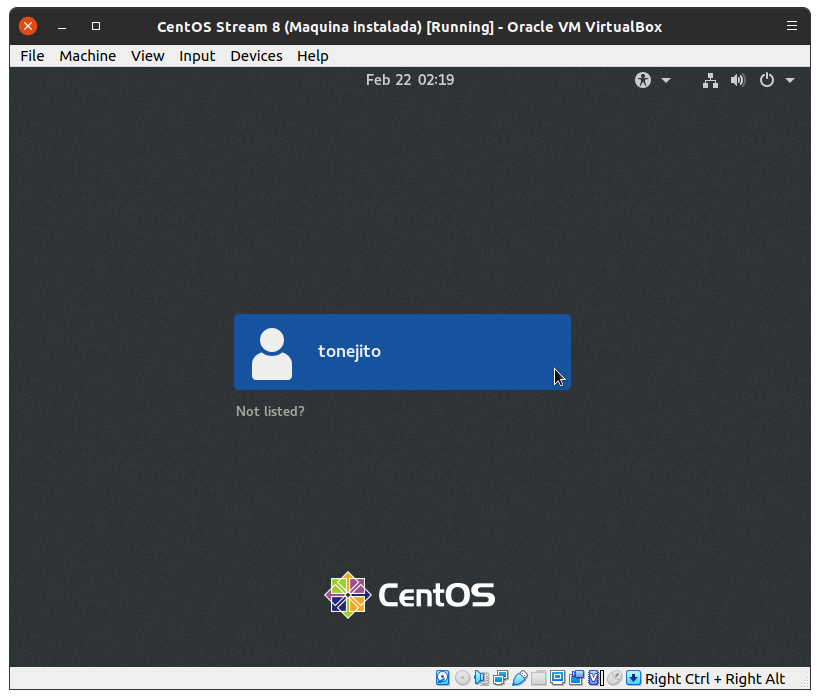This screenshot has width=820, height=699.
Task: Open the USB devices indicator
Action: coord(519,678)
